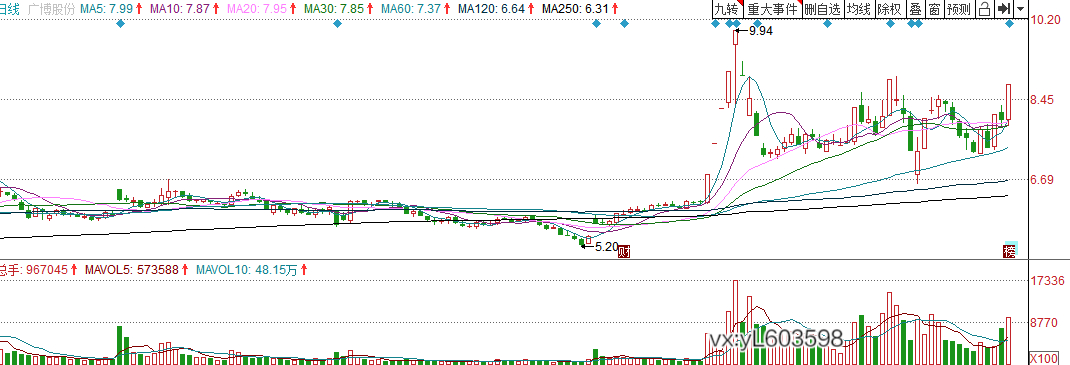The image size is (1070, 365).
Task: Click the 9.94 high price annotation
Action: [761, 31]
